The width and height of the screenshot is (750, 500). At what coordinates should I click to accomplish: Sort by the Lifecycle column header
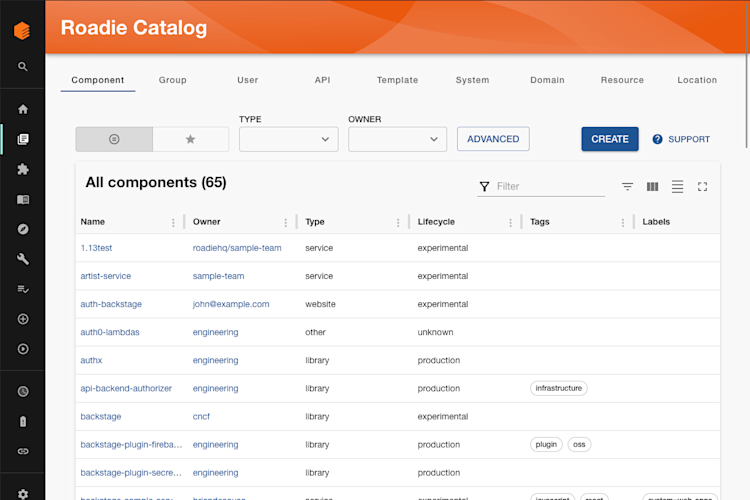tap(436, 222)
